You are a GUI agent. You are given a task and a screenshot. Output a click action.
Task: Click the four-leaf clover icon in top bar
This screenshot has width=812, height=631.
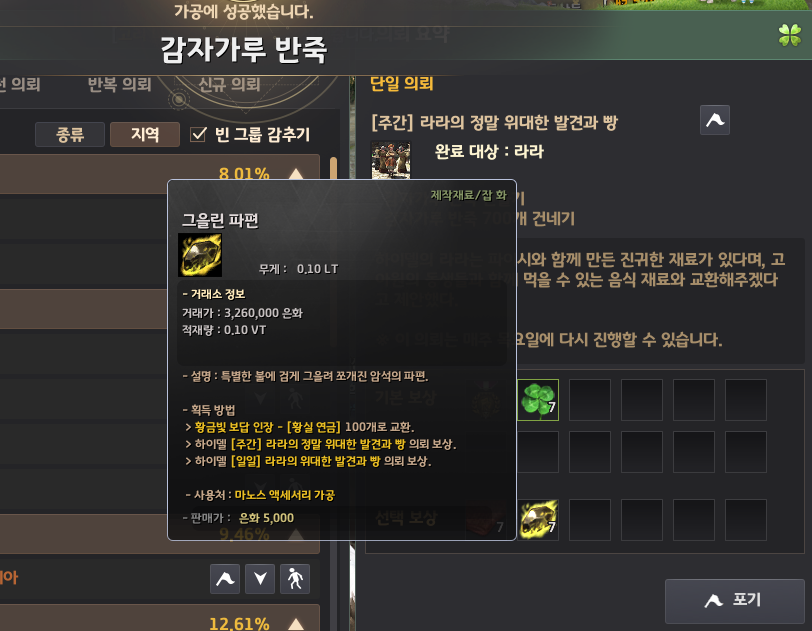coord(790,35)
